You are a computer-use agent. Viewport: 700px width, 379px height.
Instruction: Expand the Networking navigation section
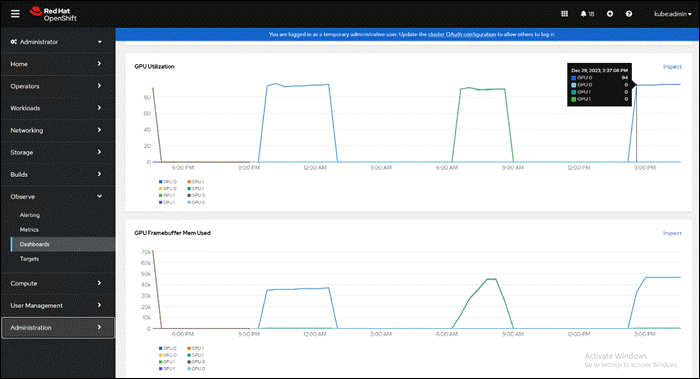pos(58,130)
